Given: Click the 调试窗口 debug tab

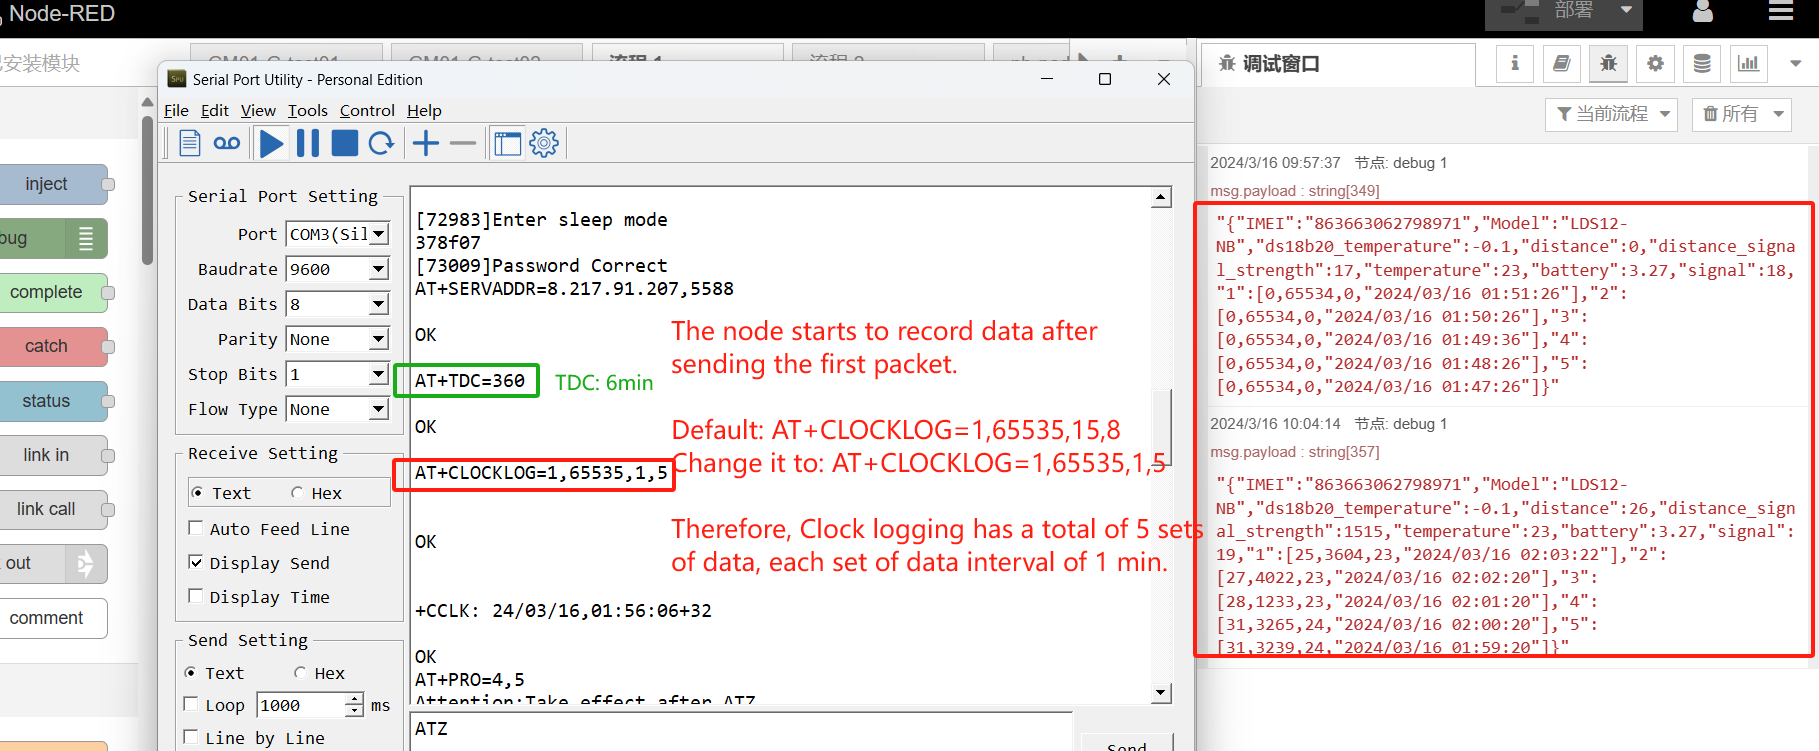Looking at the screenshot, I should tap(1337, 64).
